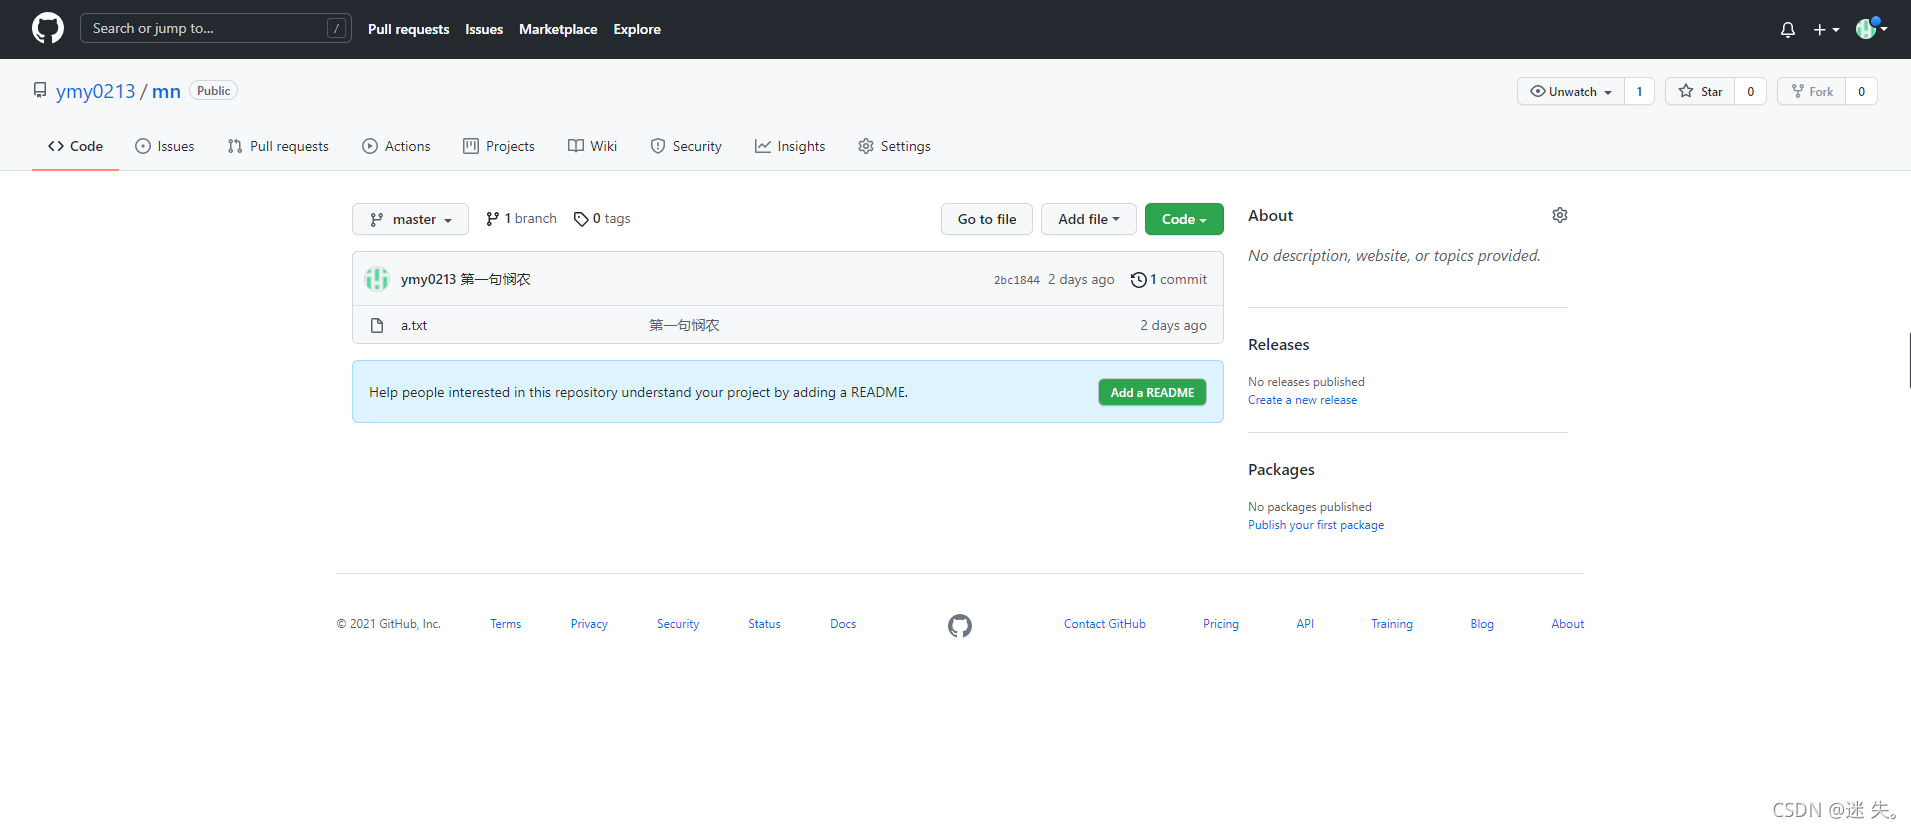Open Pull requests in top navigation

pos(408,29)
